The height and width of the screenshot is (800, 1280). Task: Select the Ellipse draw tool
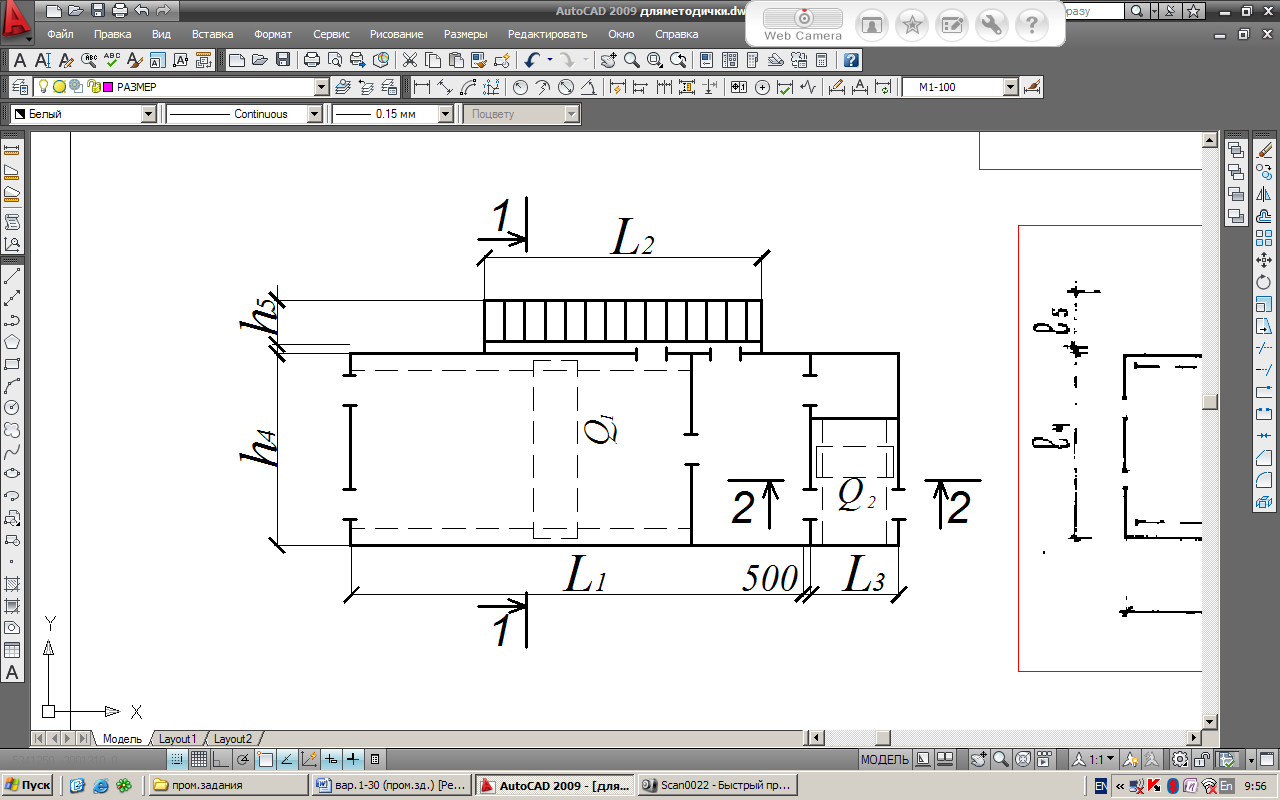coord(13,473)
